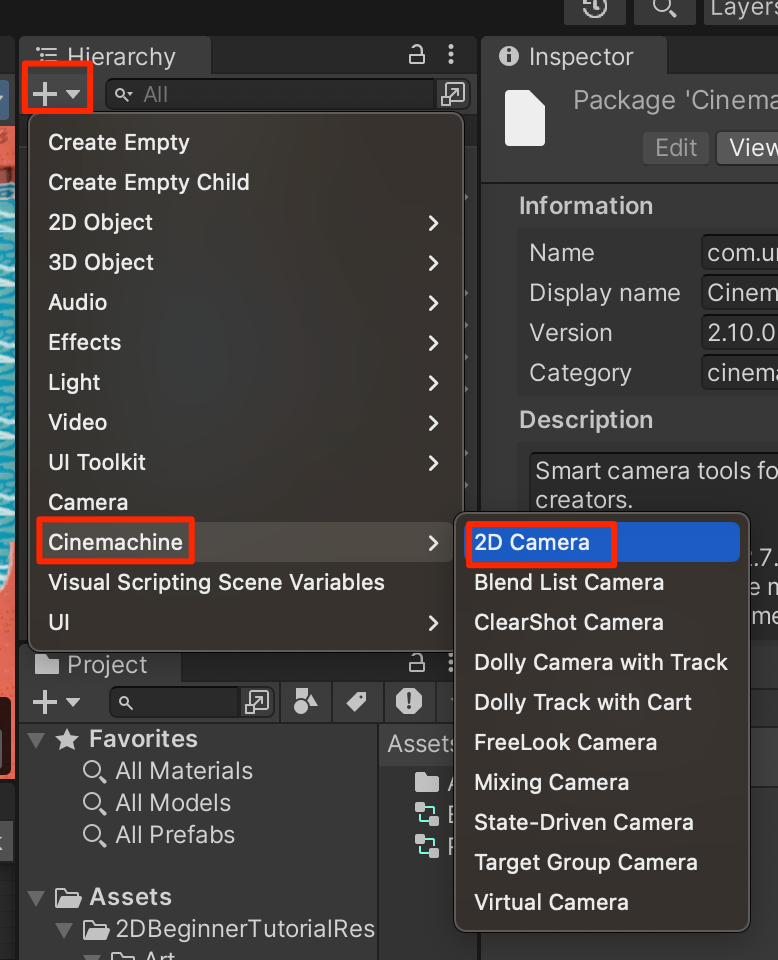Choose Blend List Camera

(602, 582)
